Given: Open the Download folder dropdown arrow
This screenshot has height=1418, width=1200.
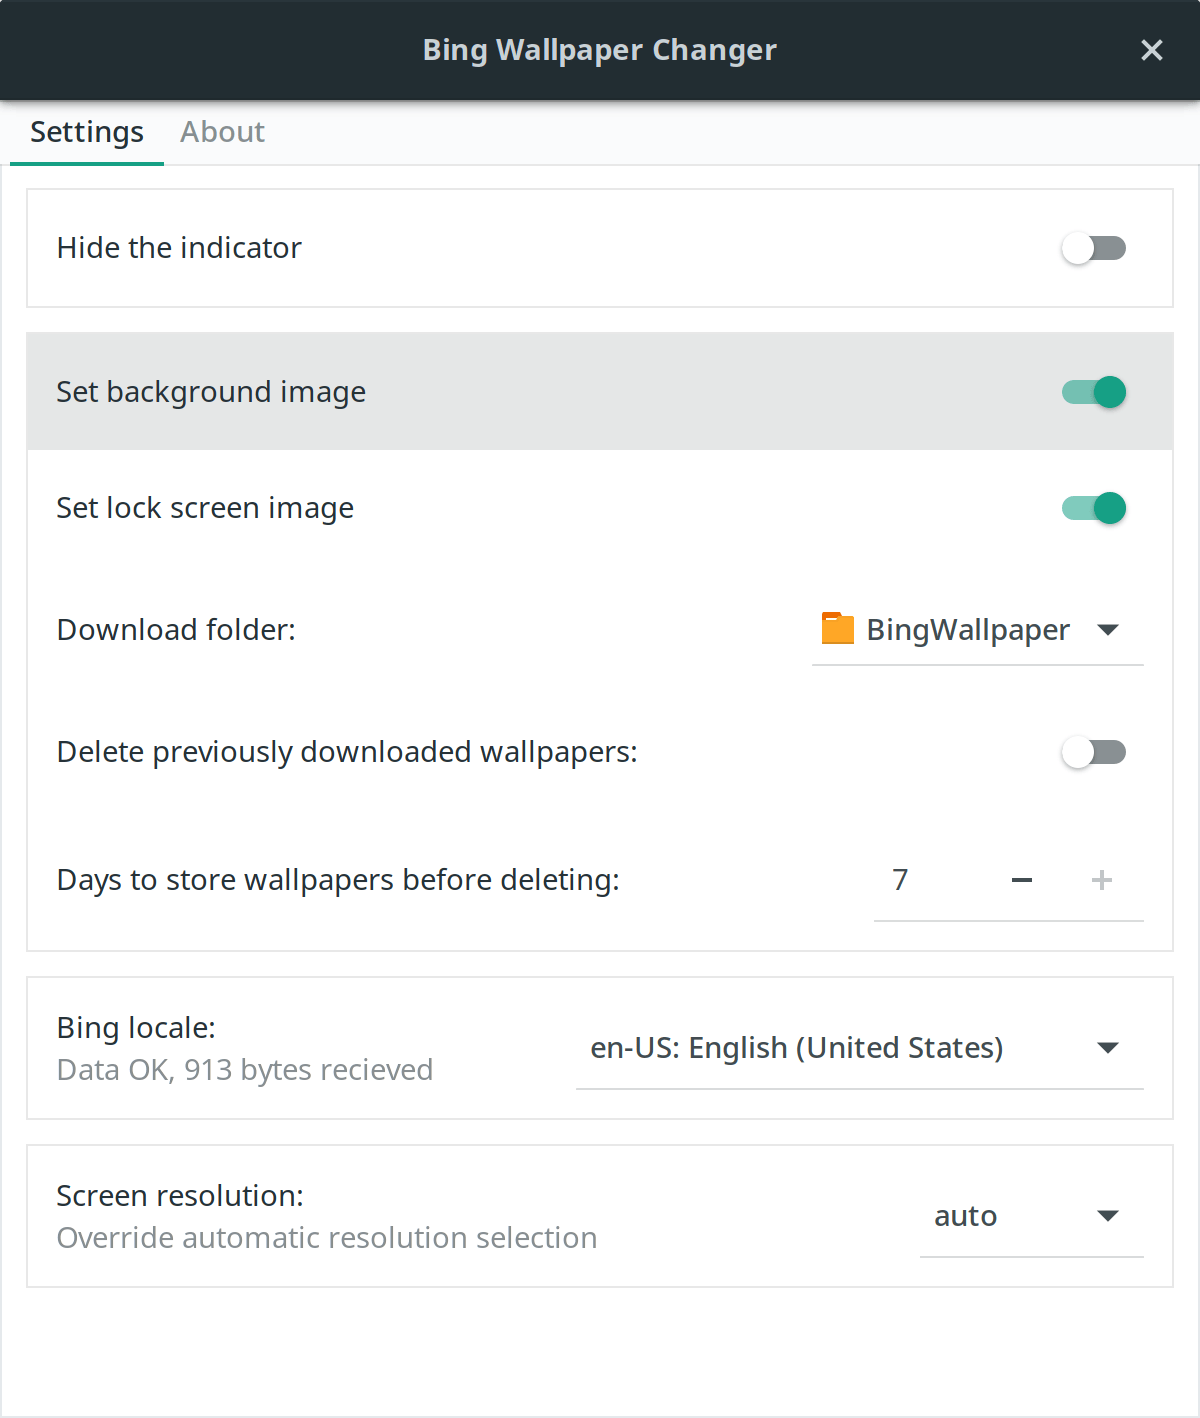Looking at the screenshot, I should point(1107,630).
